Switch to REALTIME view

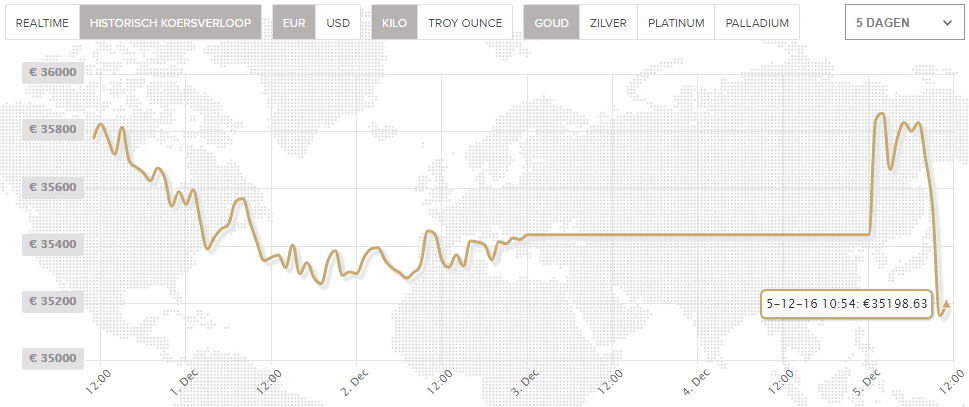tap(43, 23)
